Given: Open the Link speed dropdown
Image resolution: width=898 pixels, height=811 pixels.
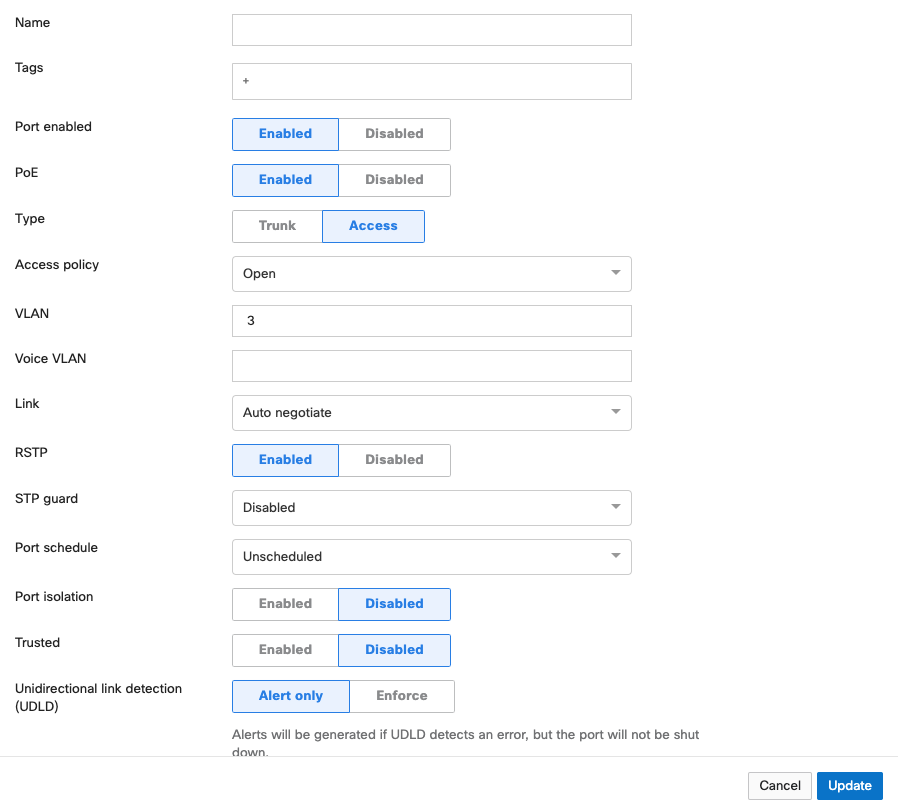Looking at the screenshot, I should coord(431,413).
